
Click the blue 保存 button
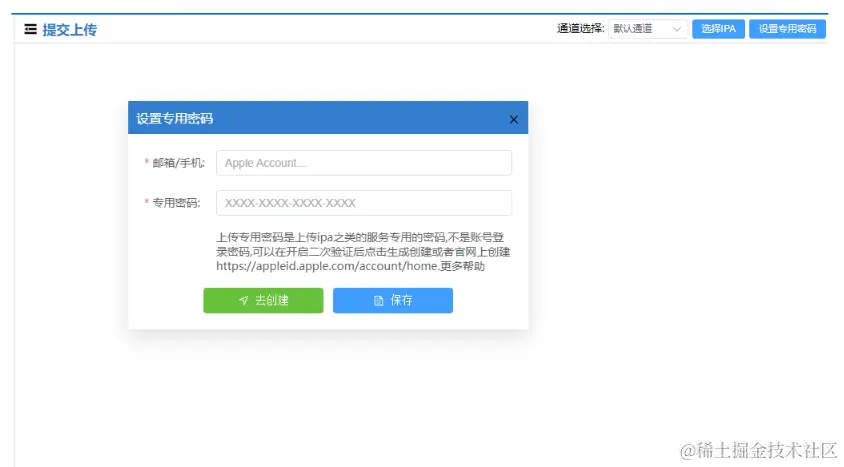pos(392,300)
